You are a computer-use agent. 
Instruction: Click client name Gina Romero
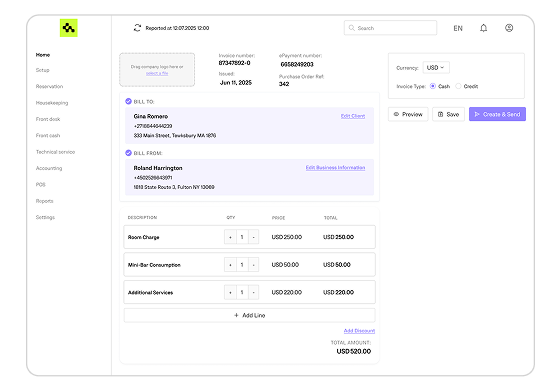151,116
